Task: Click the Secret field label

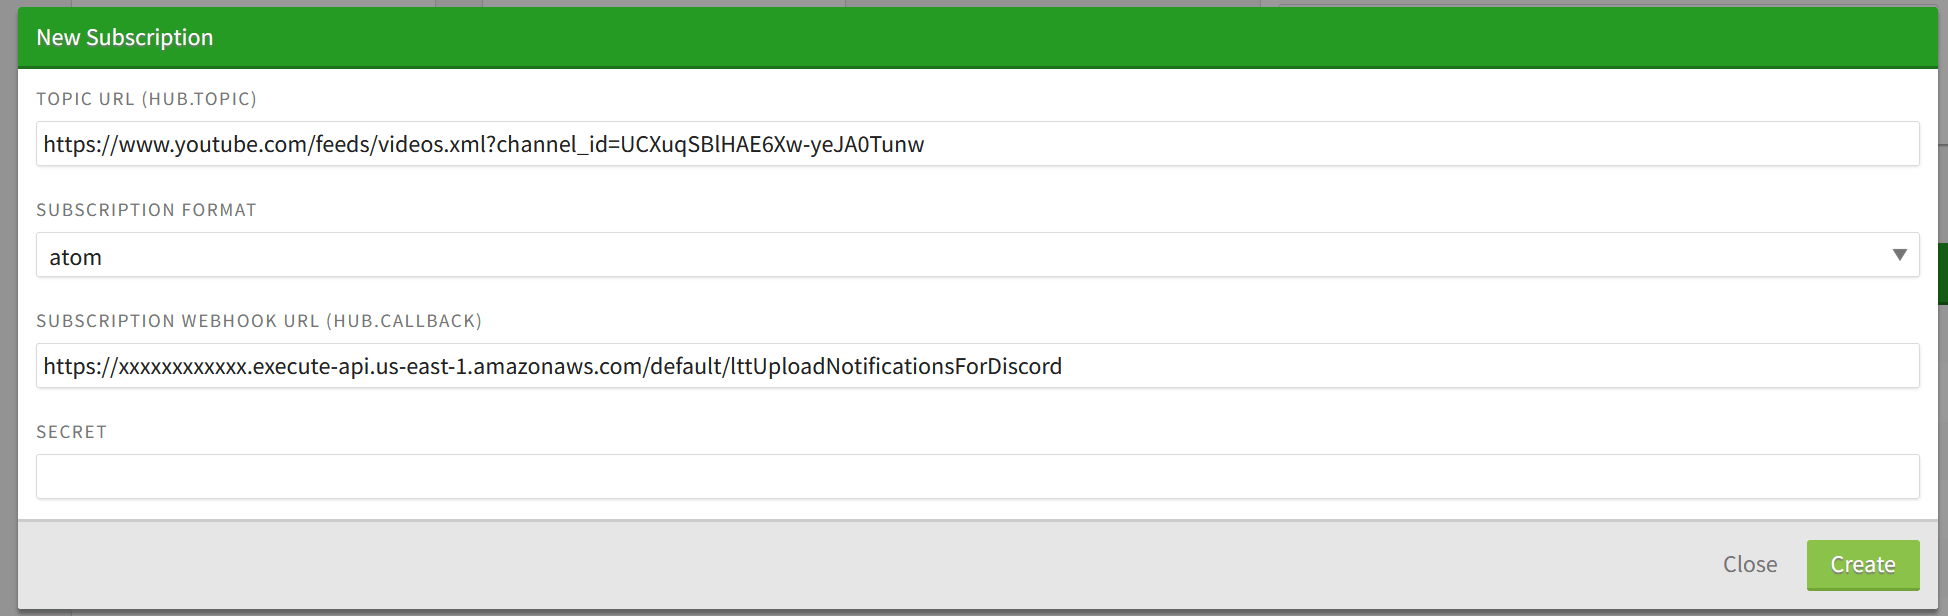Action: point(71,431)
